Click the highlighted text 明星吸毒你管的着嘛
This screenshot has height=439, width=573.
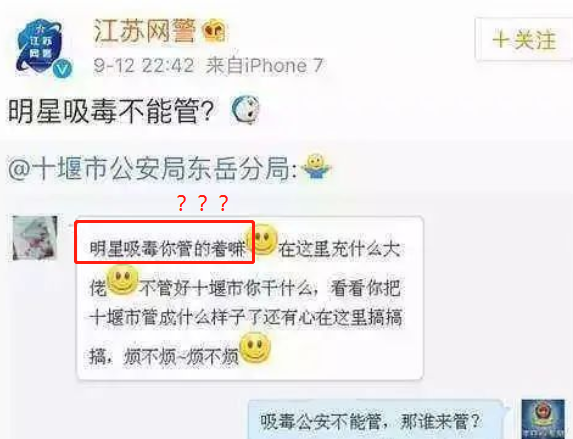pyautogui.click(x=167, y=249)
